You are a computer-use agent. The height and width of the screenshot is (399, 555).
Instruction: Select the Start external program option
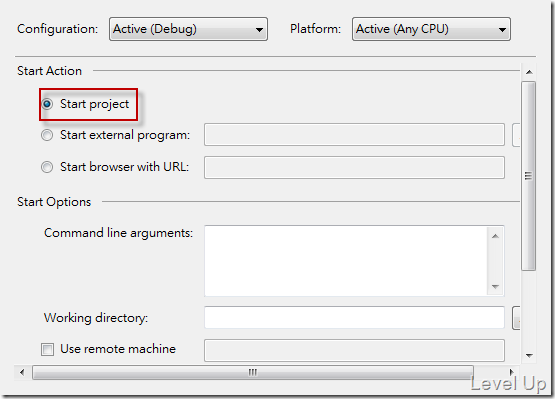coord(47,135)
